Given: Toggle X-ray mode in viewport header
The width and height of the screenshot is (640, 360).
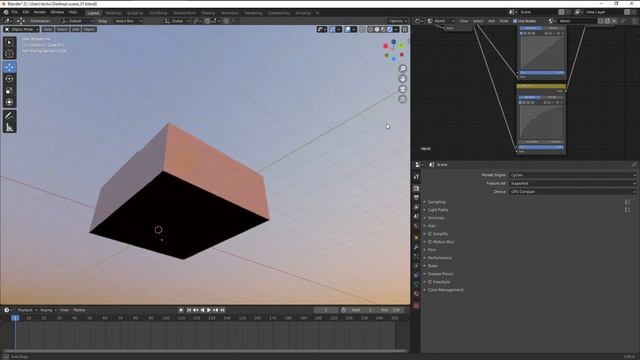Looking at the screenshot, I should 362,29.
